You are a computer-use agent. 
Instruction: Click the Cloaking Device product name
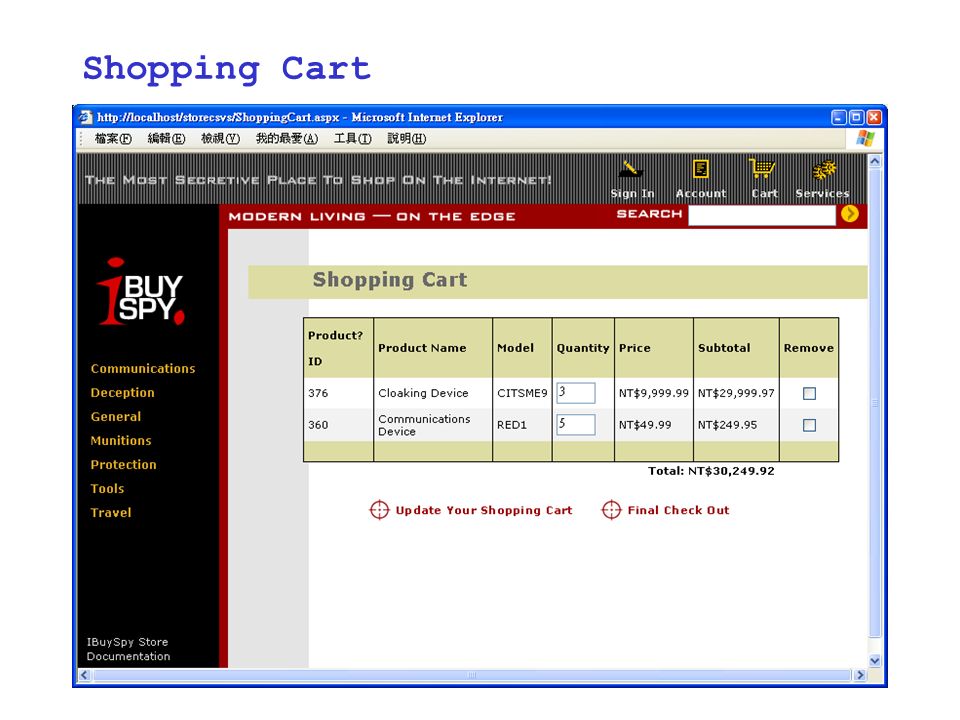[423, 393]
